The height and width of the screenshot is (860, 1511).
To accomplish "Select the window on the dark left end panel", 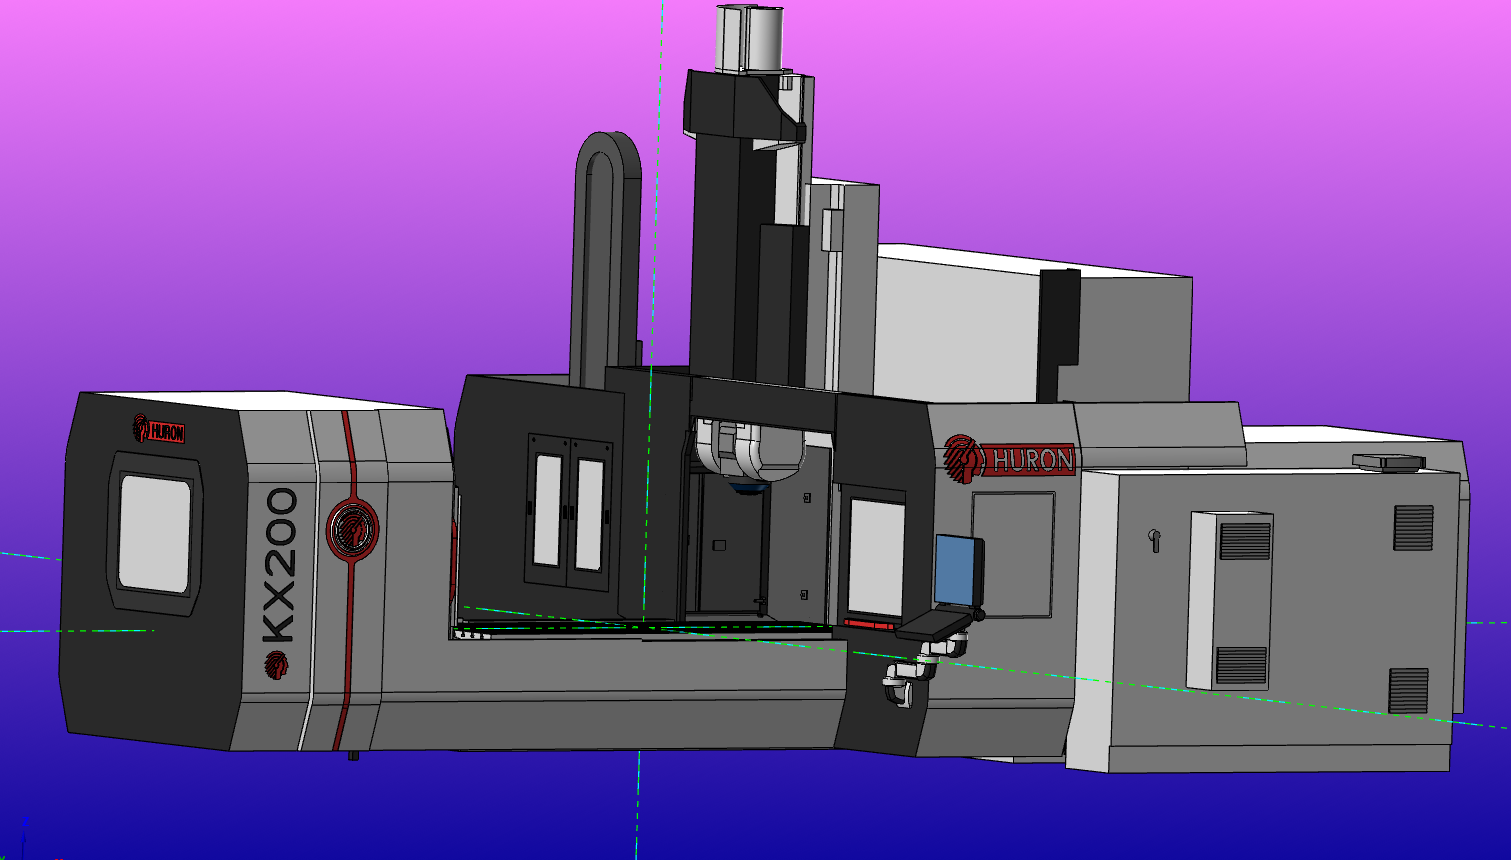I will (155, 532).
